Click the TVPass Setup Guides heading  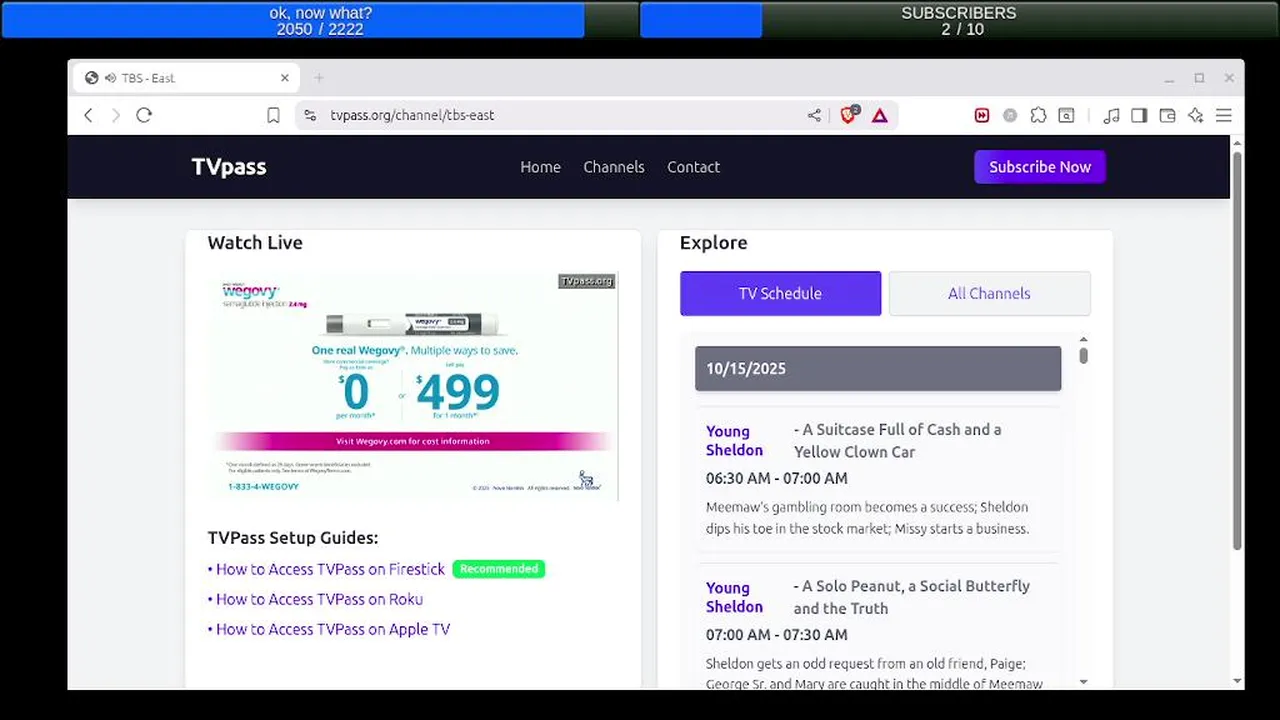coord(293,538)
